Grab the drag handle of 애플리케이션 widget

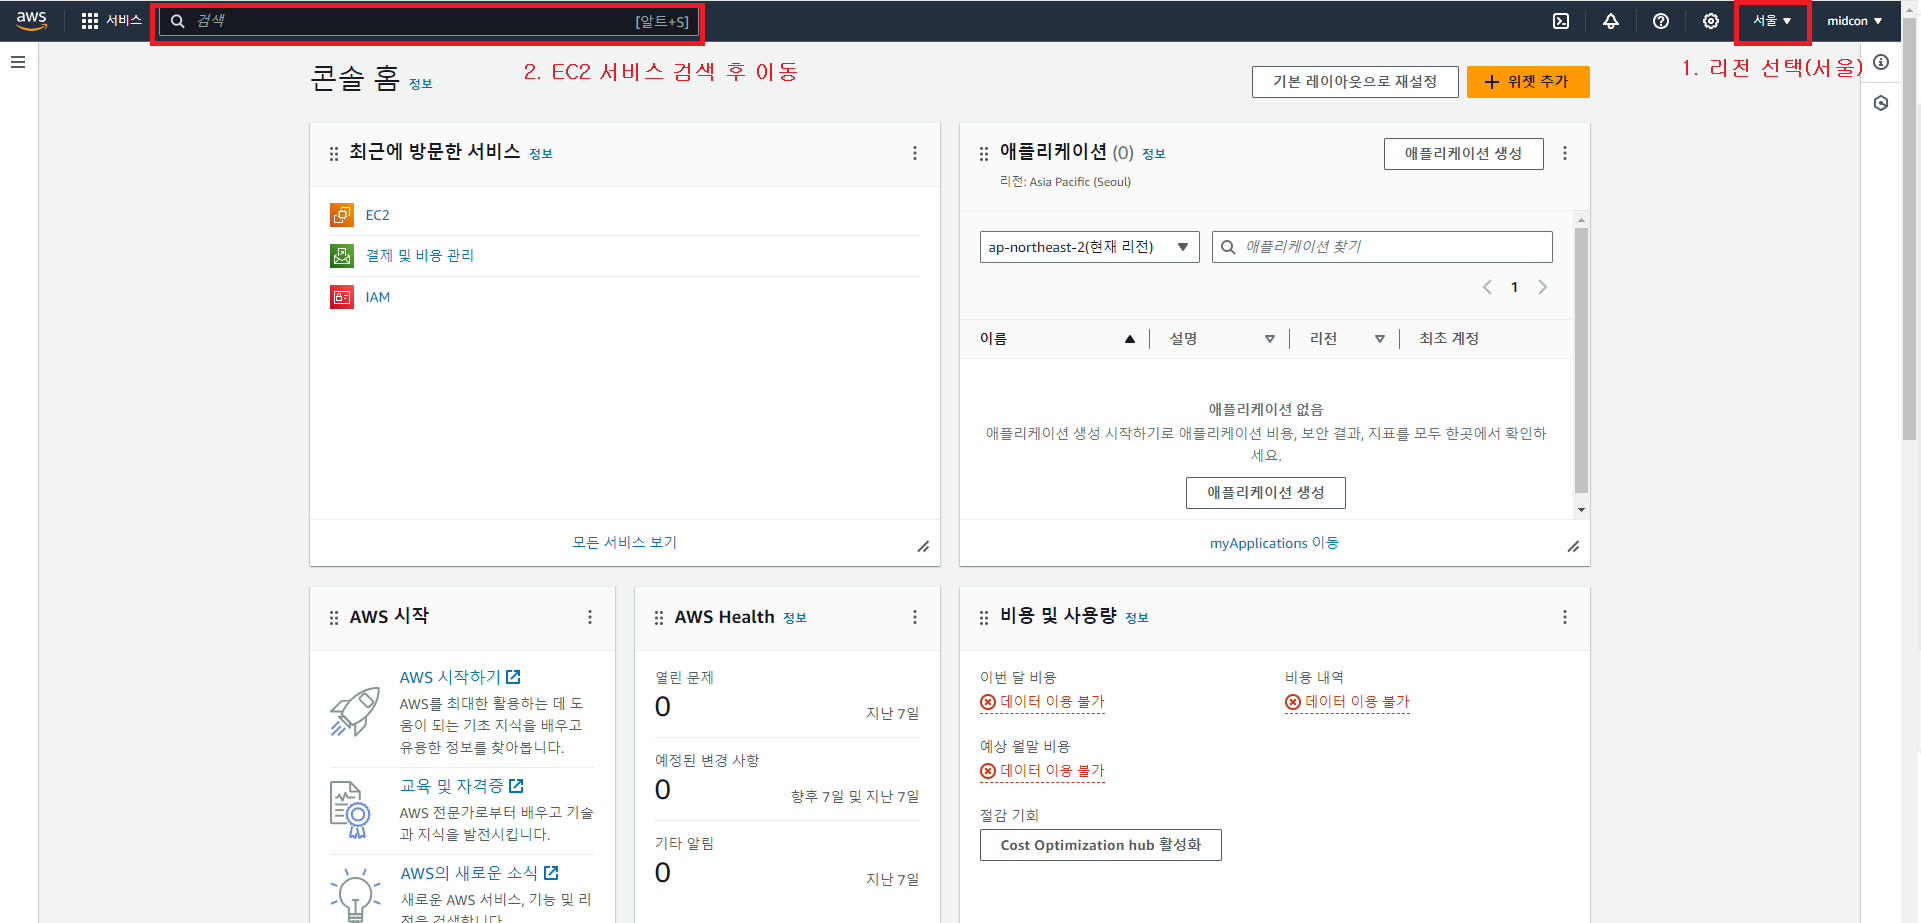click(984, 154)
